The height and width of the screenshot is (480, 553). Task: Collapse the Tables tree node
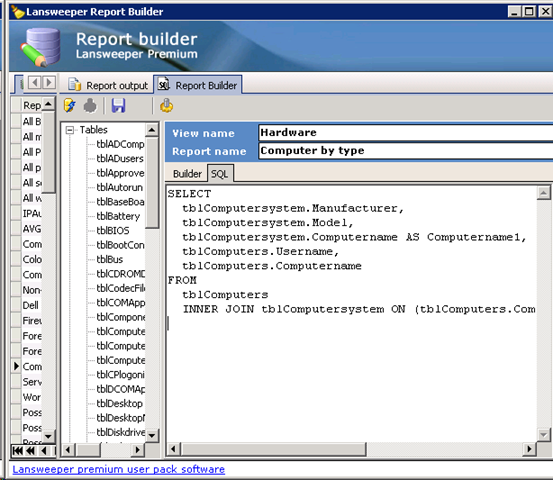point(70,130)
